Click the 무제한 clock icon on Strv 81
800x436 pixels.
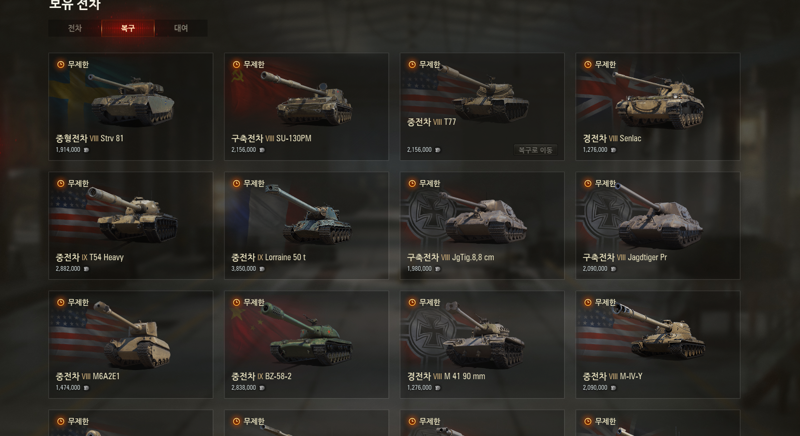[x=61, y=64]
